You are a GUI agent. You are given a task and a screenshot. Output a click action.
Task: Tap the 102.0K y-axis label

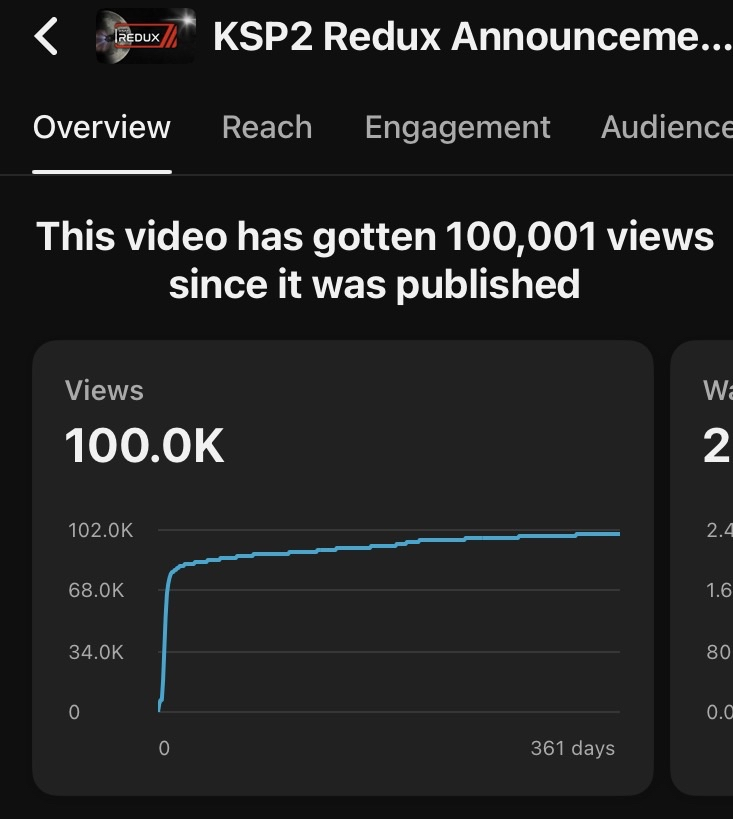[101, 530]
